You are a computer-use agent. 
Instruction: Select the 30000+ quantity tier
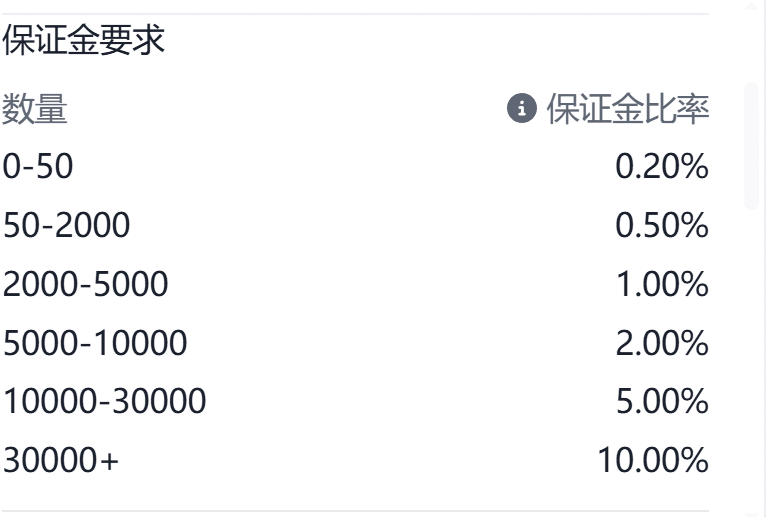tap(60, 460)
